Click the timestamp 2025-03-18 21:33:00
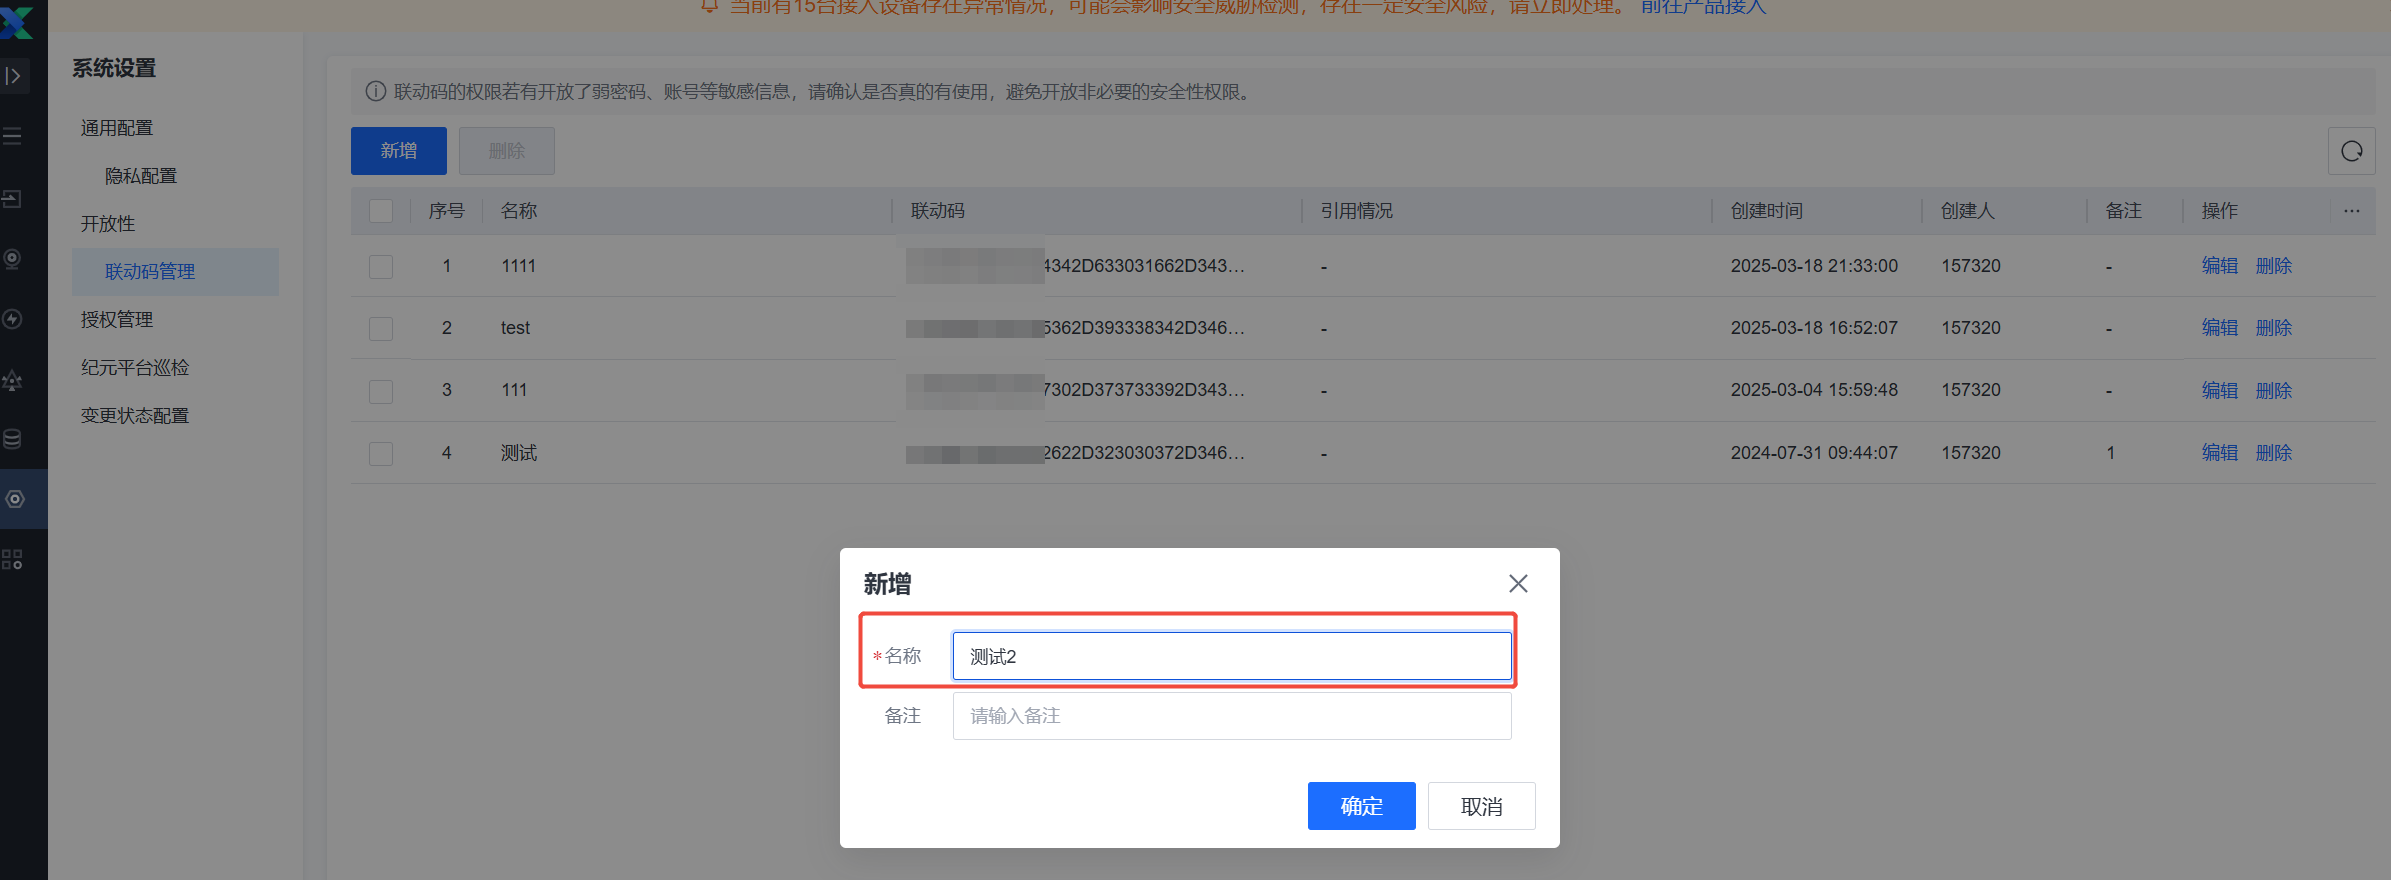The image size is (2391, 880). (1814, 266)
